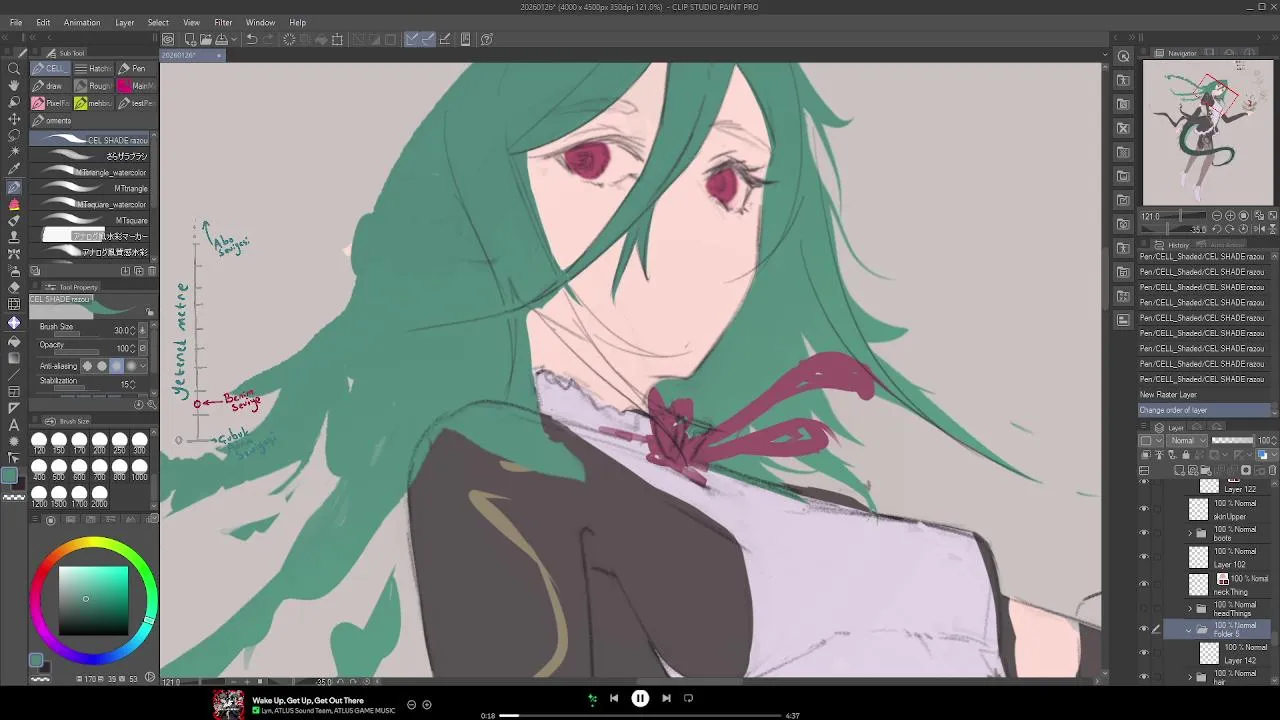
Task: Select the Pen sub tool group
Action: 135,68
